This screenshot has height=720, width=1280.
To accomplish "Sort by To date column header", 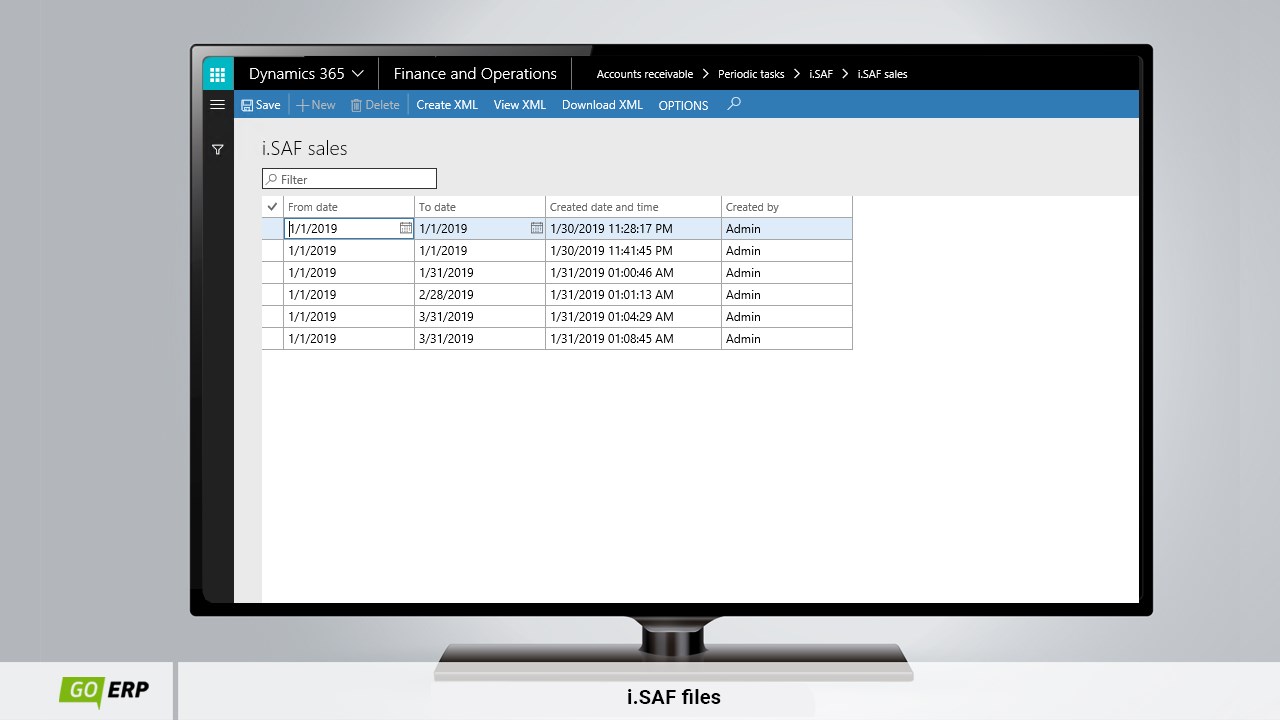I will click(480, 207).
